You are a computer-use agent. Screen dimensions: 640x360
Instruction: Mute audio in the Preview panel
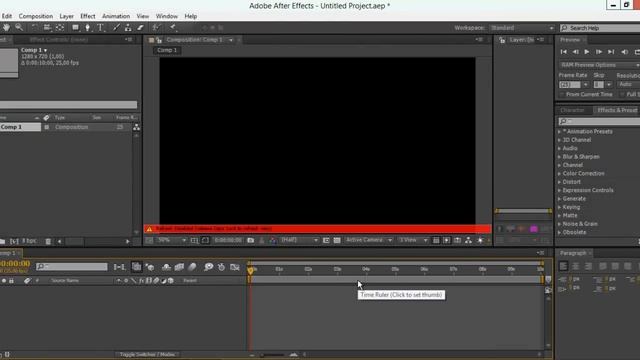tap(624, 52)
